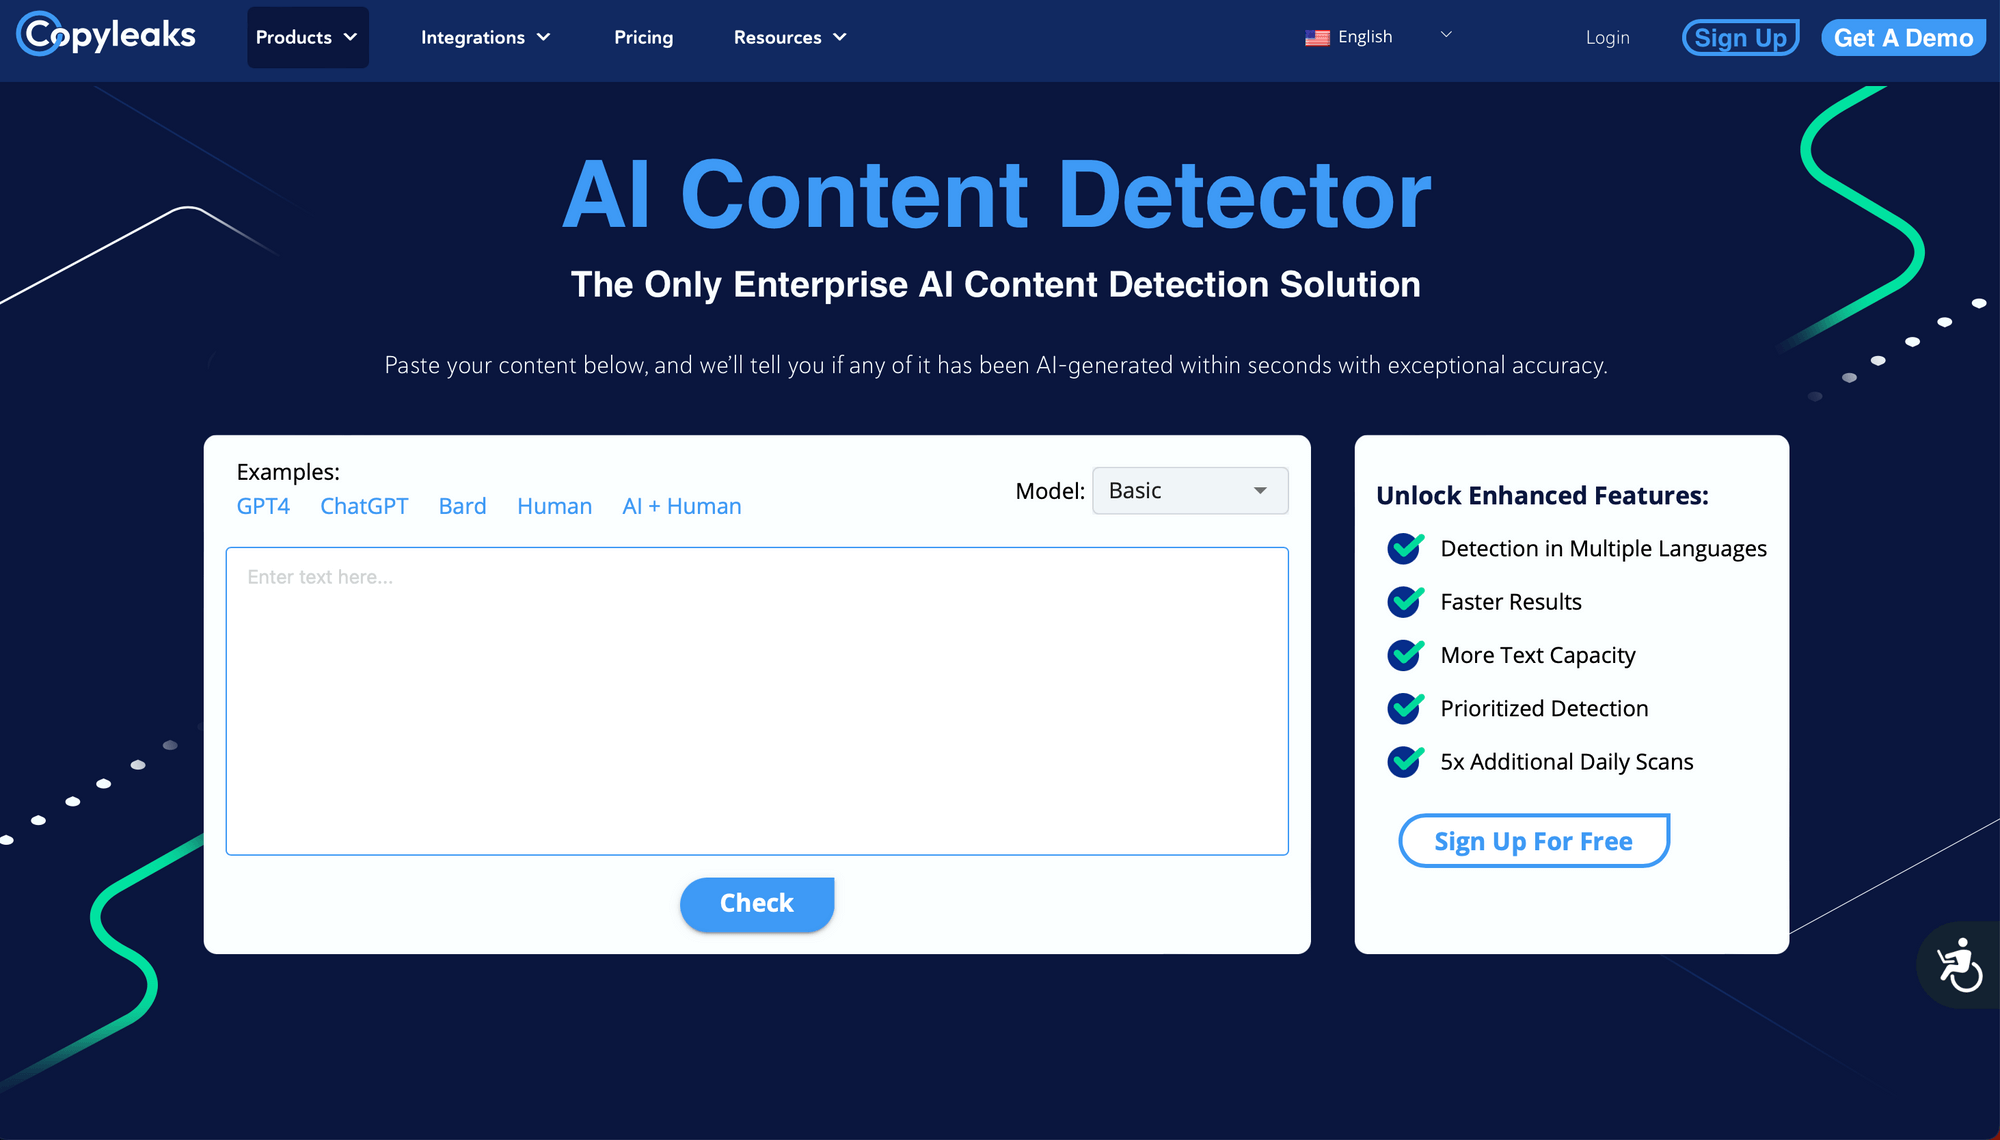Select the Faster Results checkbox
The height and width of the screenshot is (1140, 2000).
click(1407, 602)
